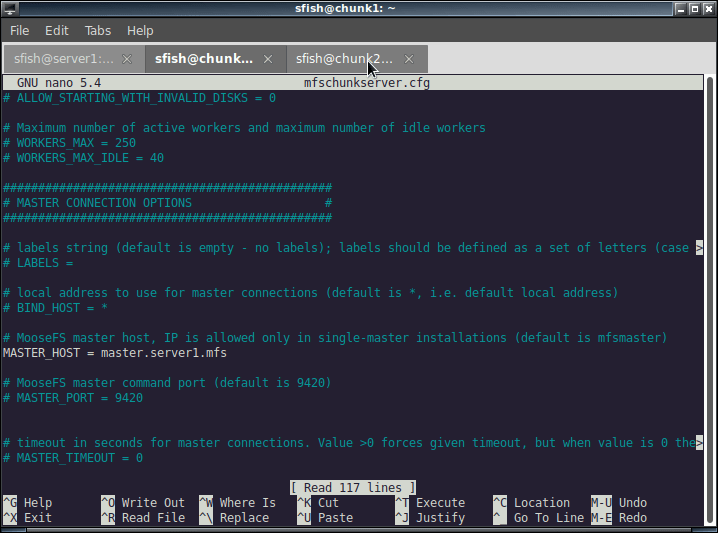
Task: Click the Read 117 lines status message
Action: [353, 488]
